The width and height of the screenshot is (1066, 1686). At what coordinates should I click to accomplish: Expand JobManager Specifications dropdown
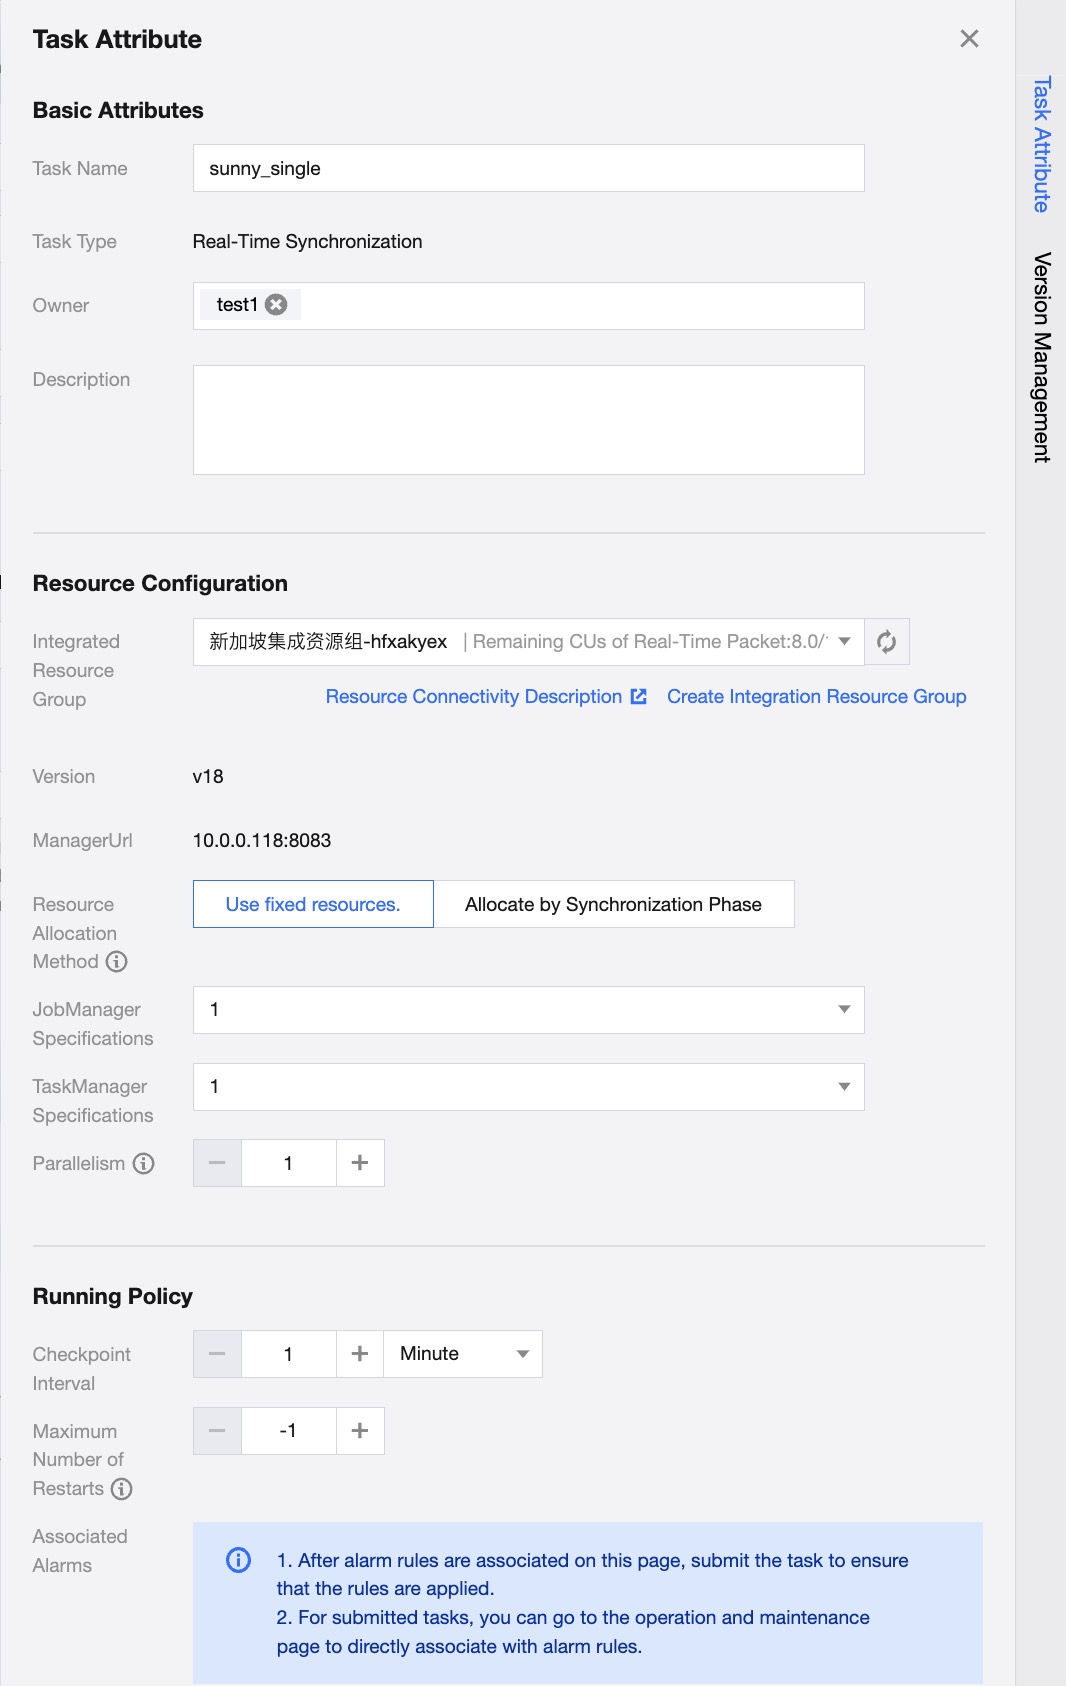point(844,1010)
